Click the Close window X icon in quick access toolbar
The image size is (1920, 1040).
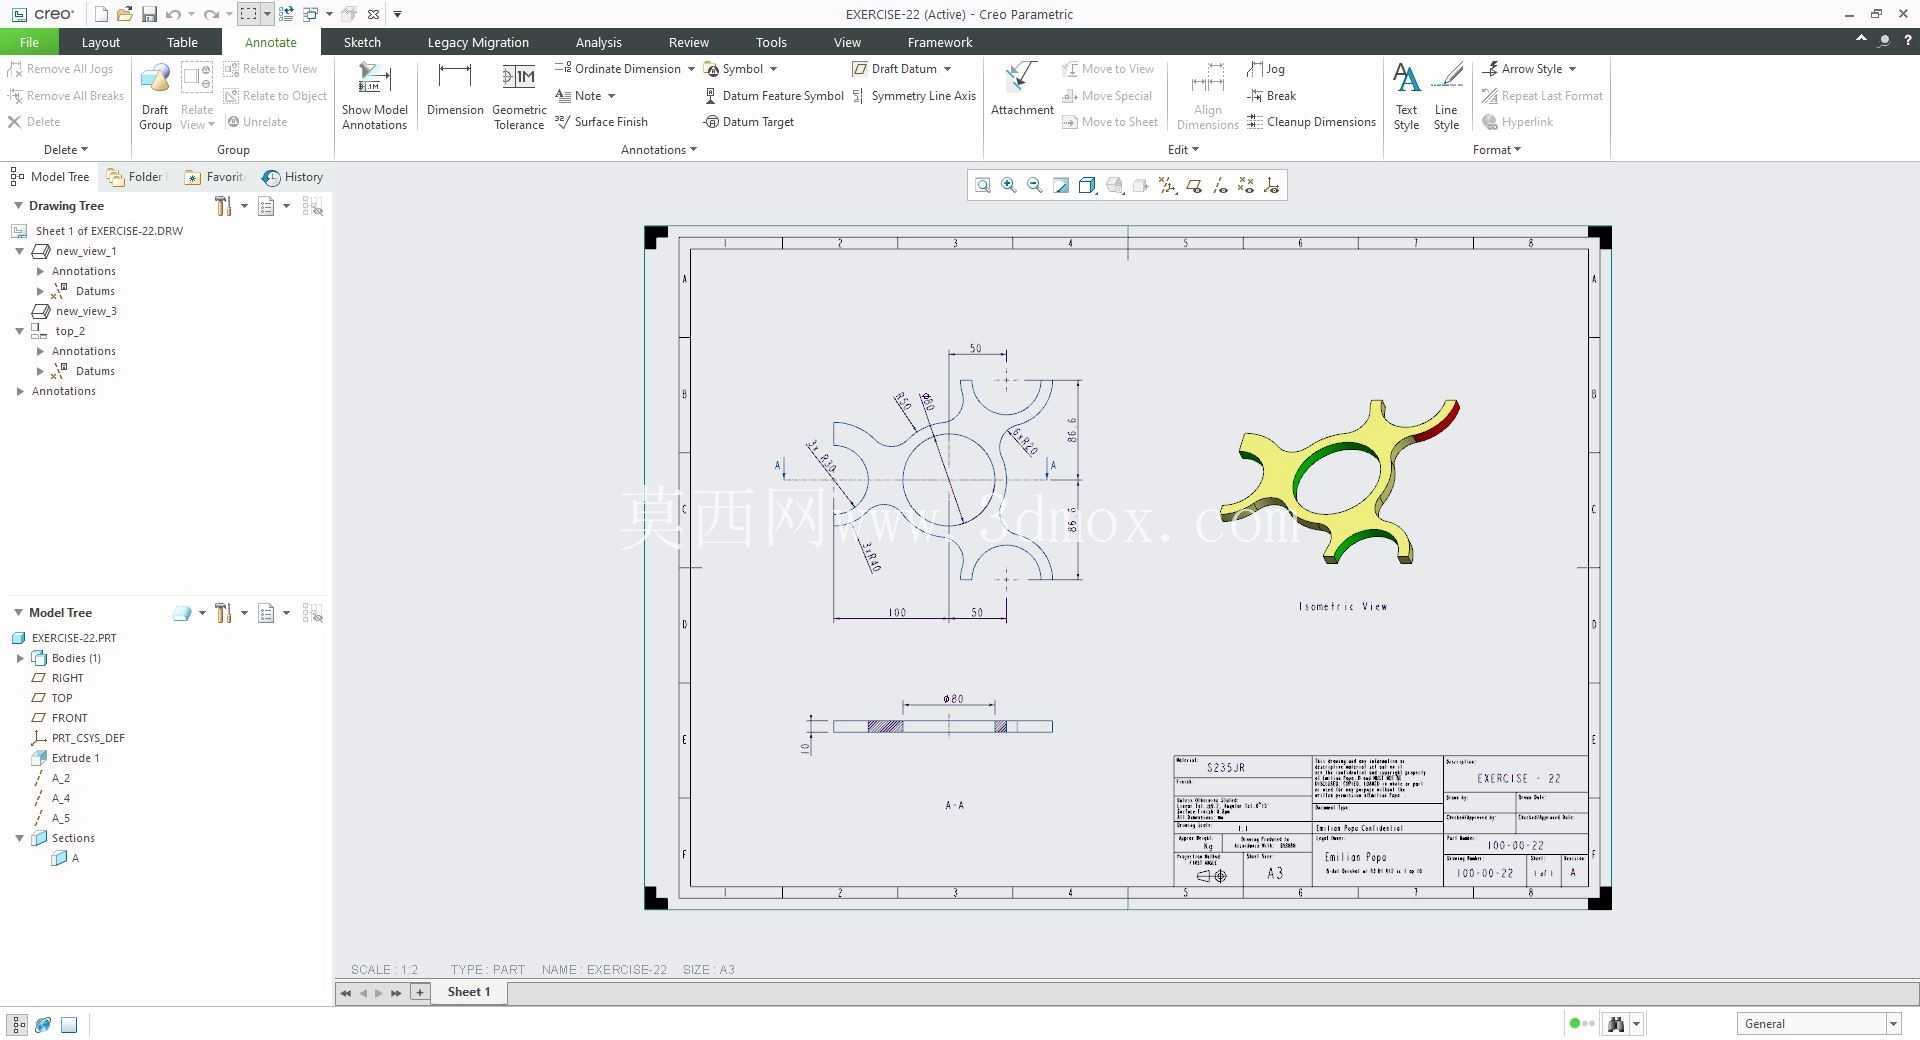(373, 14)
